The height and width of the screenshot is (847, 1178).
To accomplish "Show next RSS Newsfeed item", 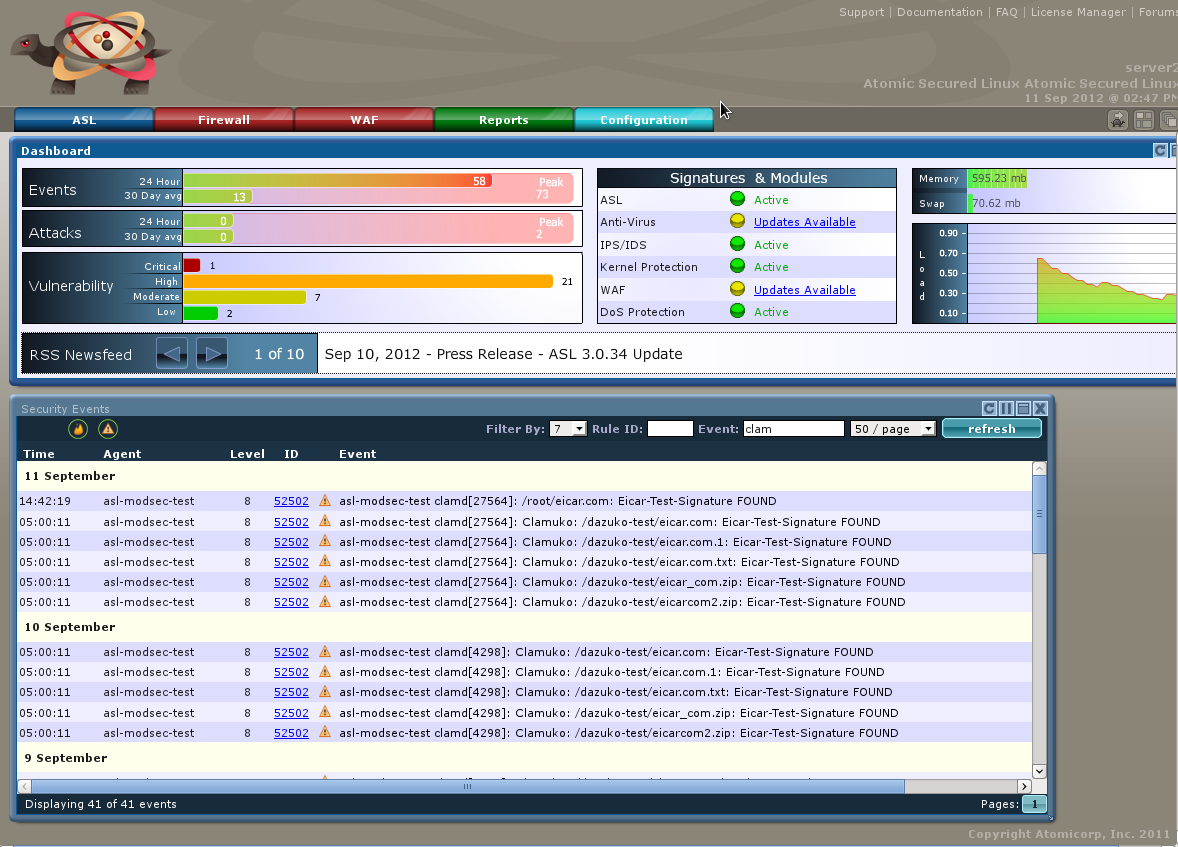I will pos(212,353).
